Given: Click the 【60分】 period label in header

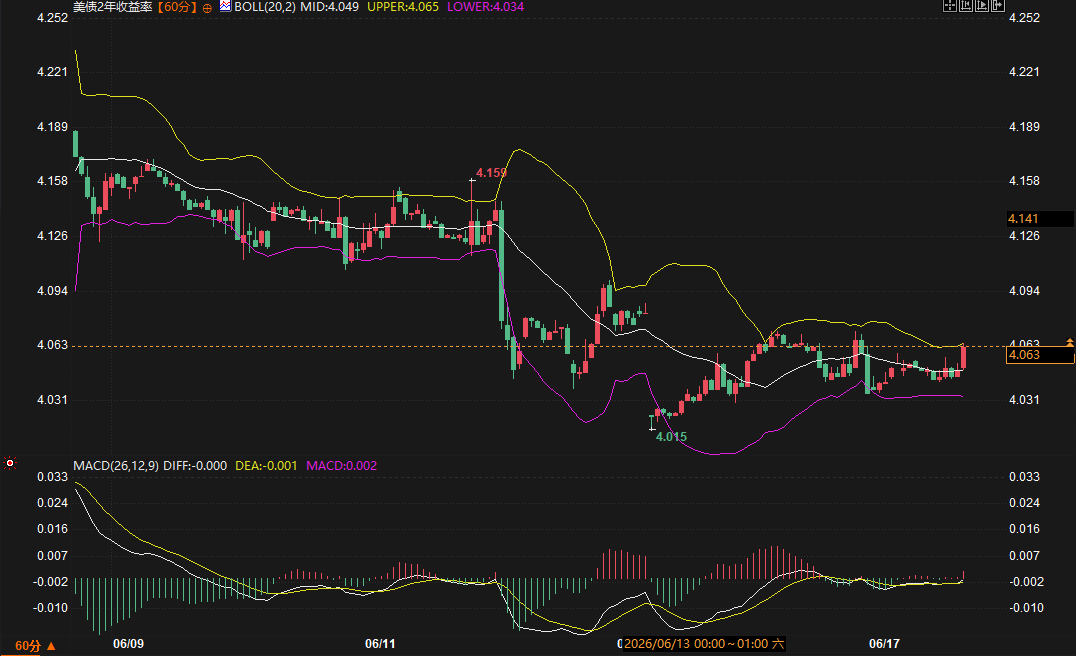Looking at the screenshot, I should 177,7.
